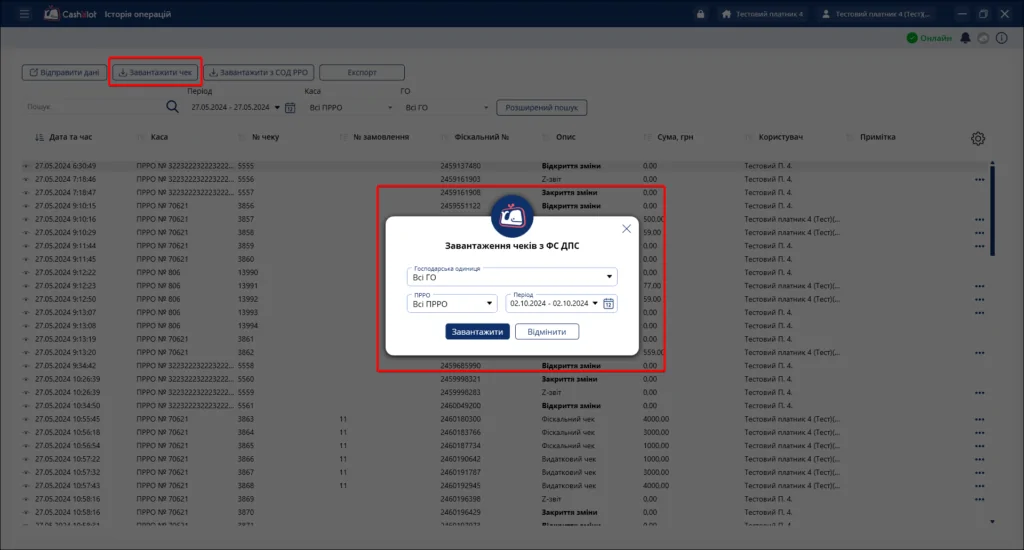1024x550 pixels.
Task: Open row actions for check 3868
Action: (x=980, y=486)
